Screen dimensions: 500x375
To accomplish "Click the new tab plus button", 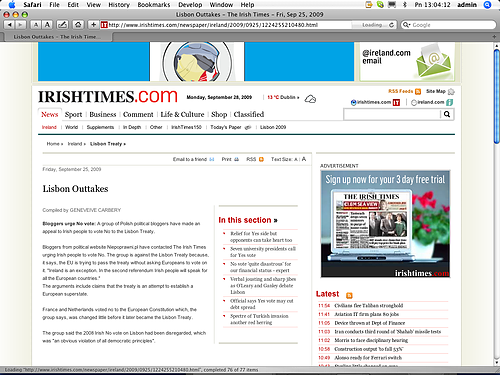I will pos(494,37).
